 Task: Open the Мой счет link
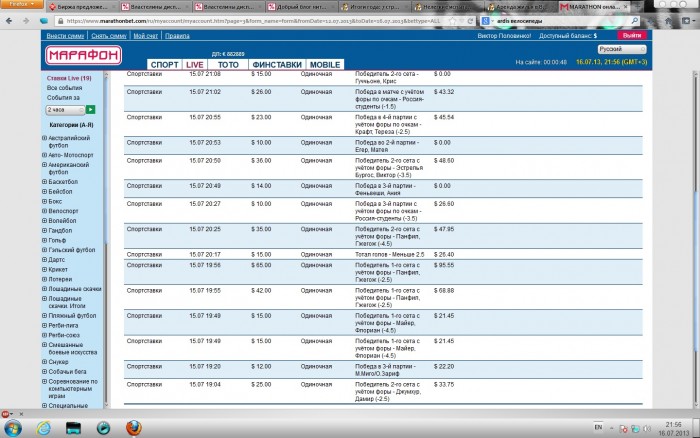pos(146,36)
